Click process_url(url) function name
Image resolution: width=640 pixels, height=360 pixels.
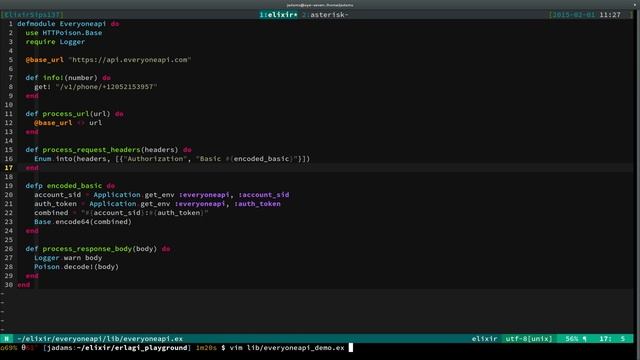point(76,113)
